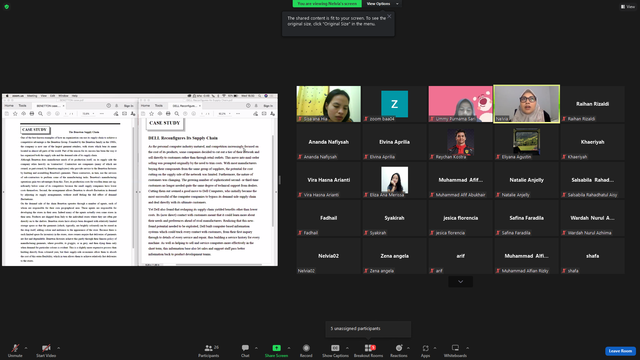This screenshot has height=360, width=640.
Task: Toggle Show Captions
Action: pos(335,350)
